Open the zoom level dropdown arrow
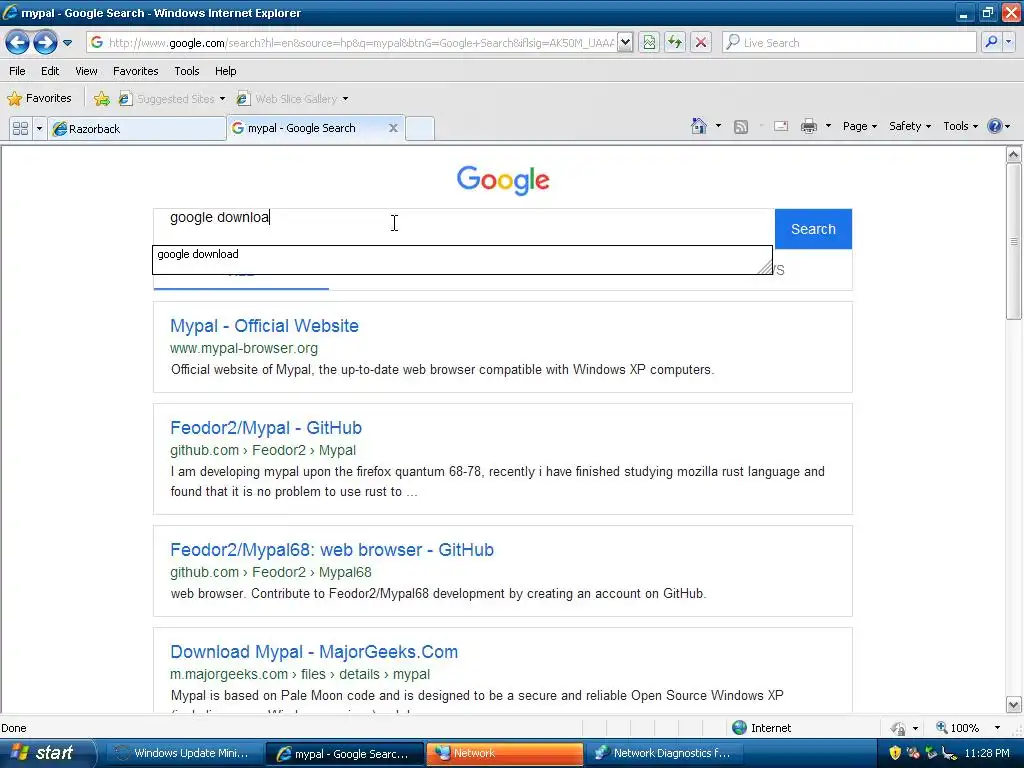The height and width of the screenshot is (768, 1024). (x=997, y=728)
